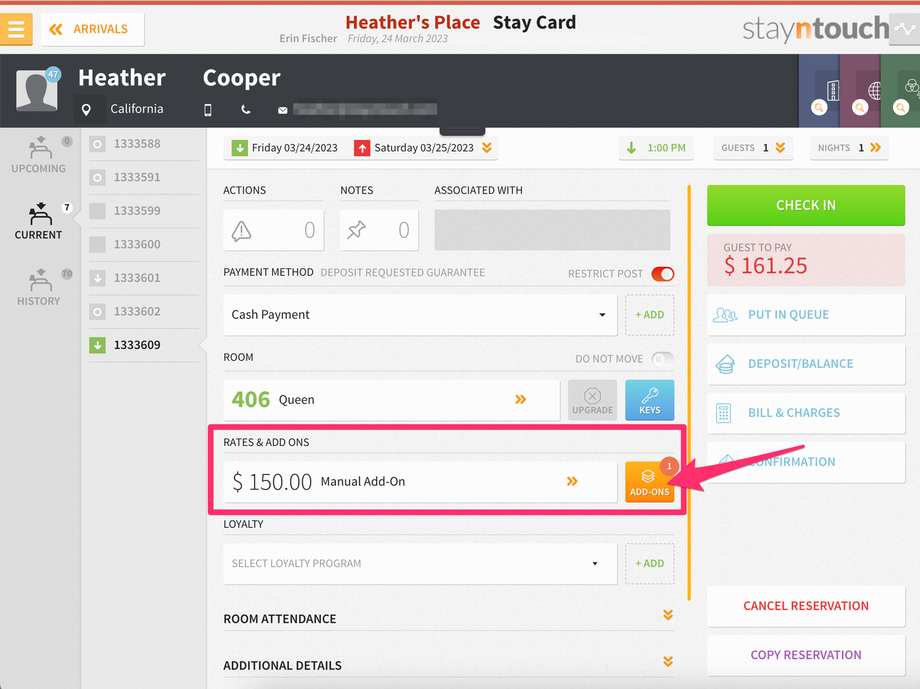Image resolution: width=920 pixels, height=689 pixels.
Task: Select reservation 1333591
Action: point(144,177)
